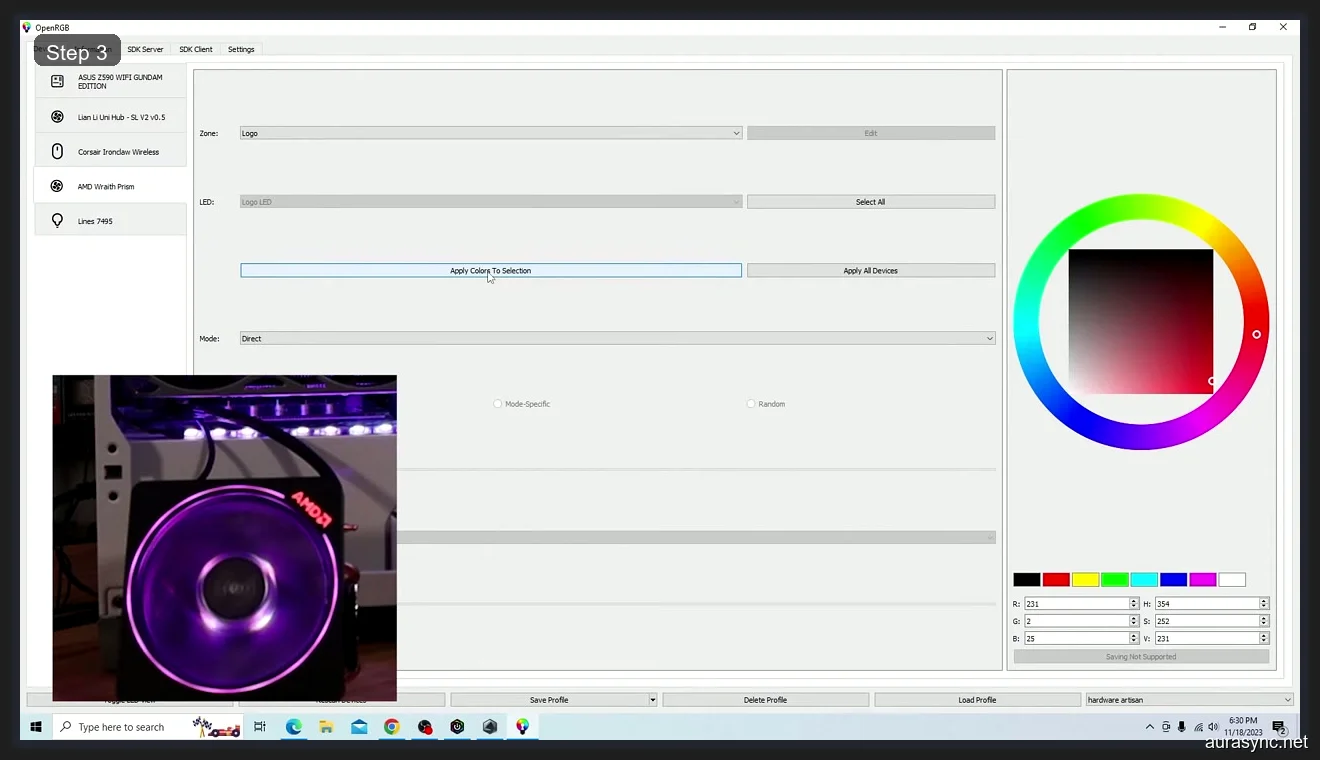Viewport: 1320px width, 760px height.
Task: Launch OpenRGB from the taskbar
Action: tap(522, 727)
